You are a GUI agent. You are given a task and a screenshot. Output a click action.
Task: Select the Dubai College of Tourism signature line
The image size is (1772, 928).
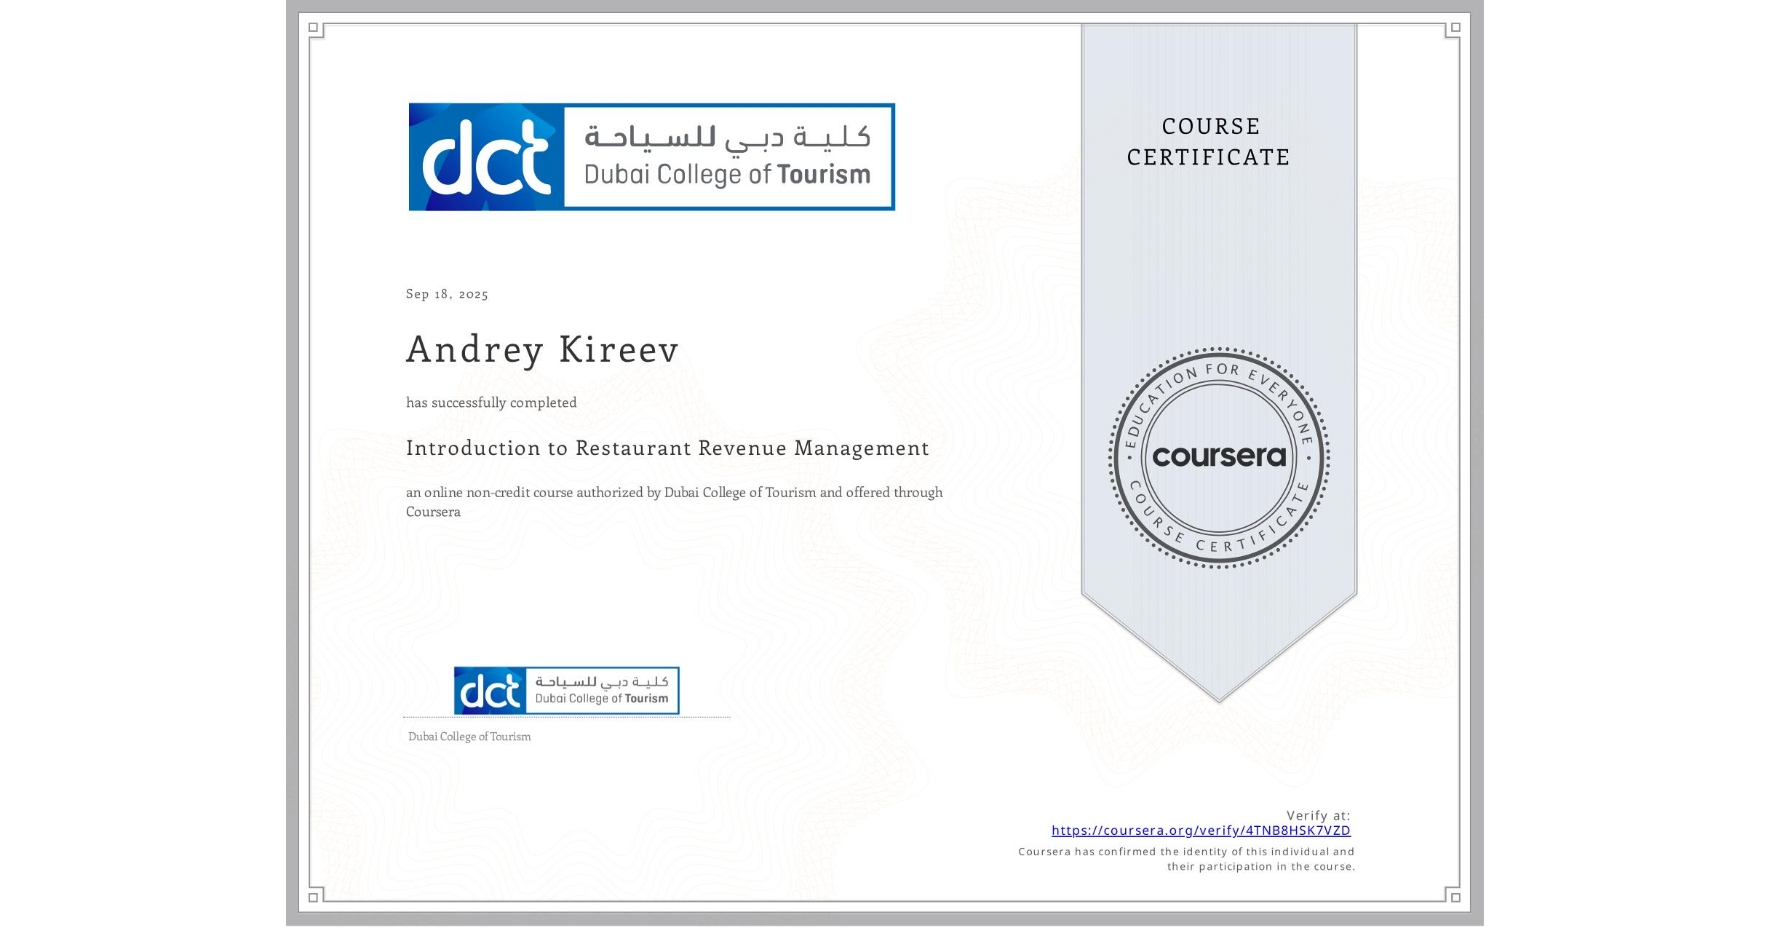click(x=469, y=736)
